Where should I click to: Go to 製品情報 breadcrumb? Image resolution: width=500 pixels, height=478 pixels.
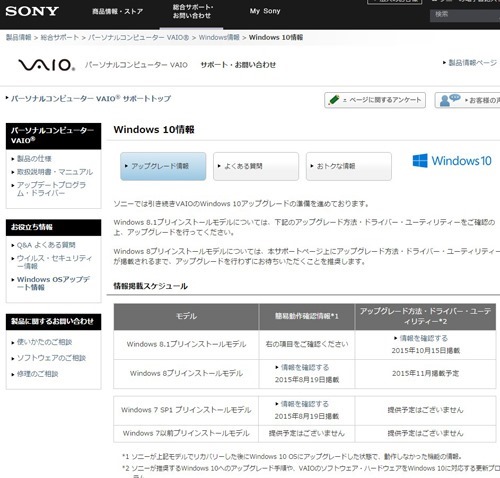(x=19, y=37)
